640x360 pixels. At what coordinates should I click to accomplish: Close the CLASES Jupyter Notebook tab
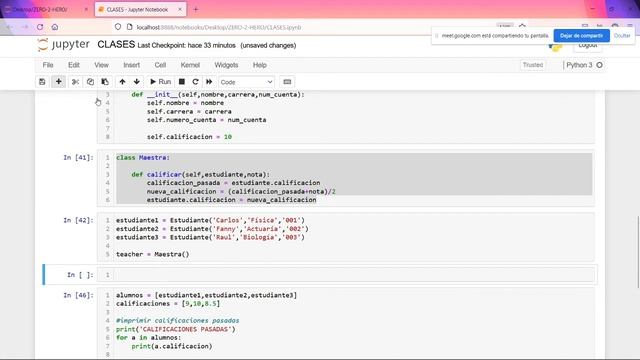click(x=180, y=9)
